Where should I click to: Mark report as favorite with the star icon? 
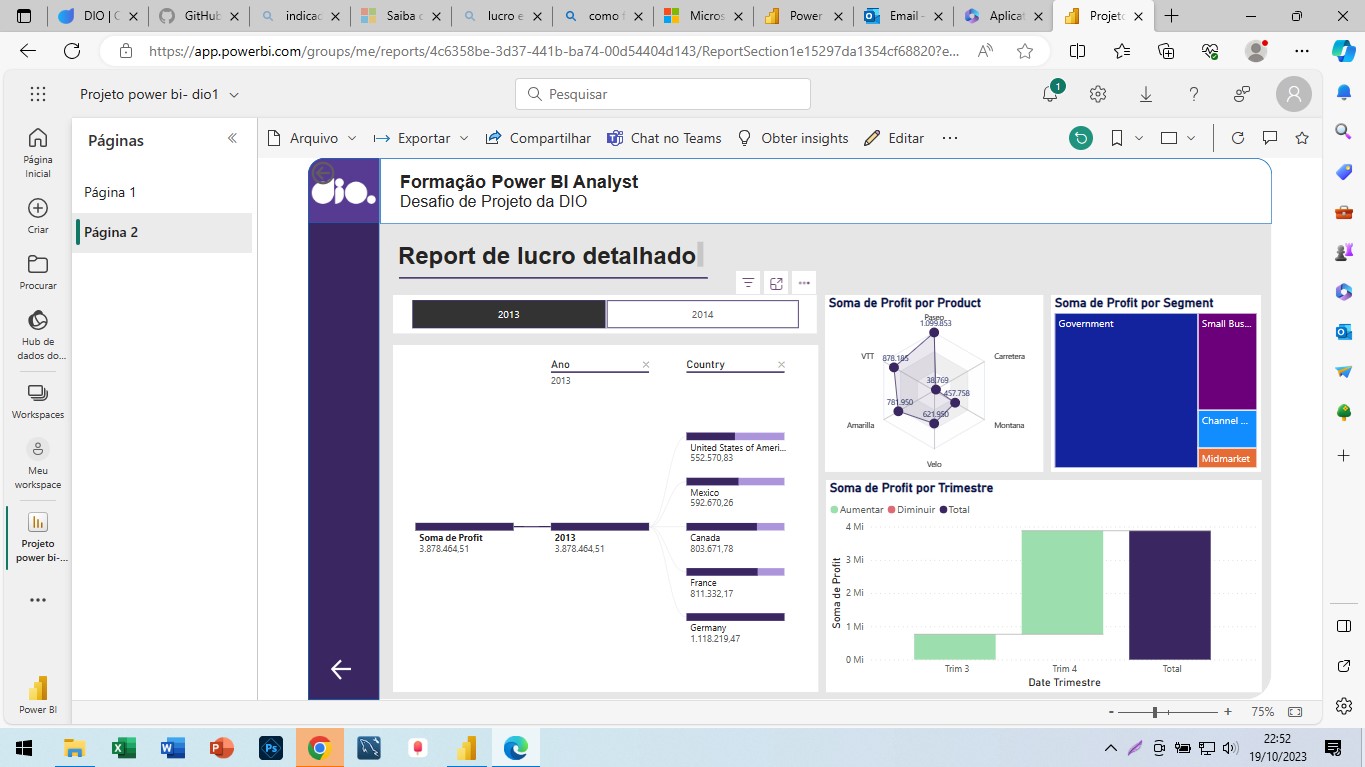(x=1301, y=138)
